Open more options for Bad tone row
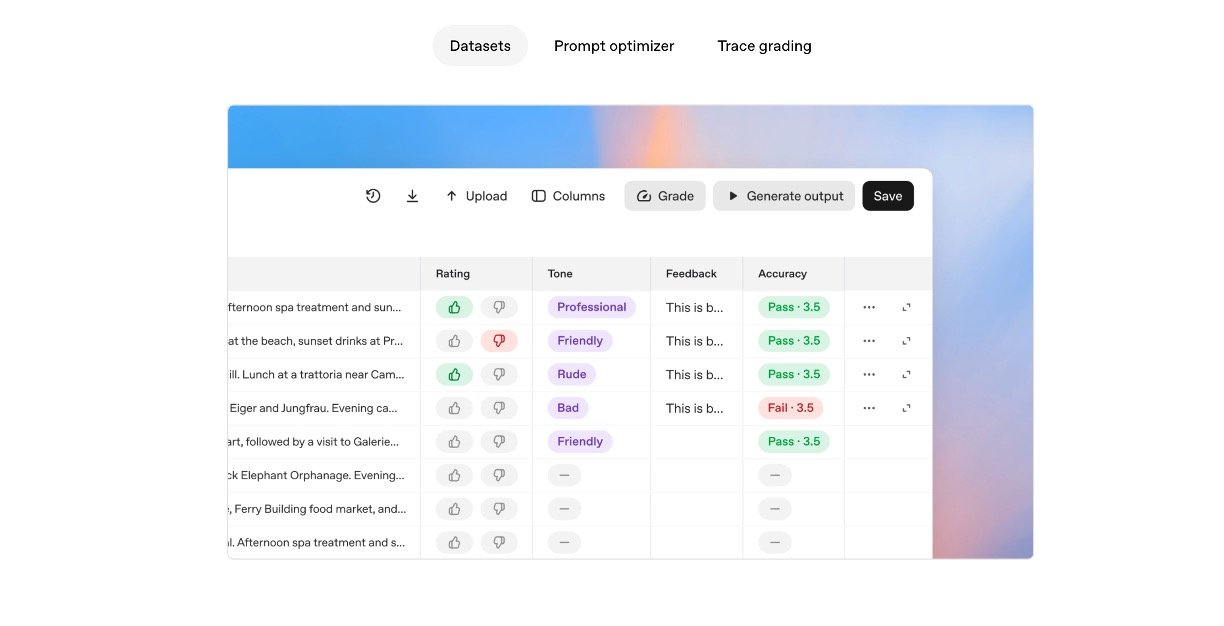 (x=869, y=408)
